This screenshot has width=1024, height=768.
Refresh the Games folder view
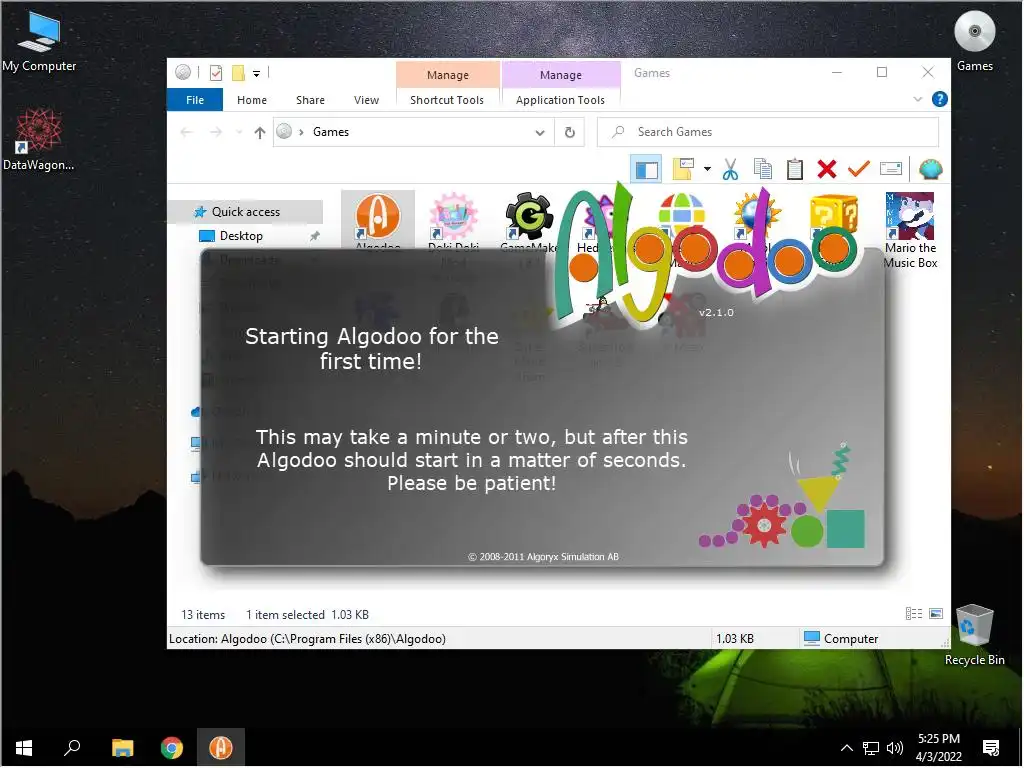tap(569, 133)
